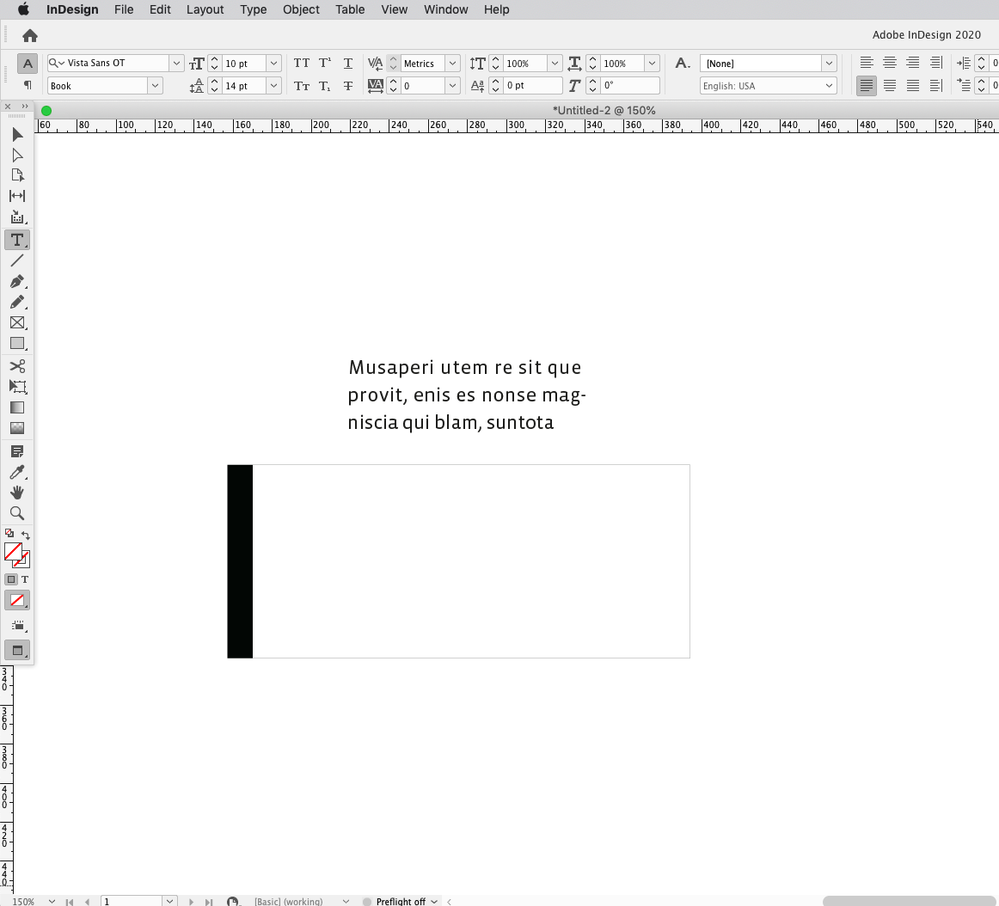Enable underline on selected text
Screen dimensions: 999x906
coord(347,63)
